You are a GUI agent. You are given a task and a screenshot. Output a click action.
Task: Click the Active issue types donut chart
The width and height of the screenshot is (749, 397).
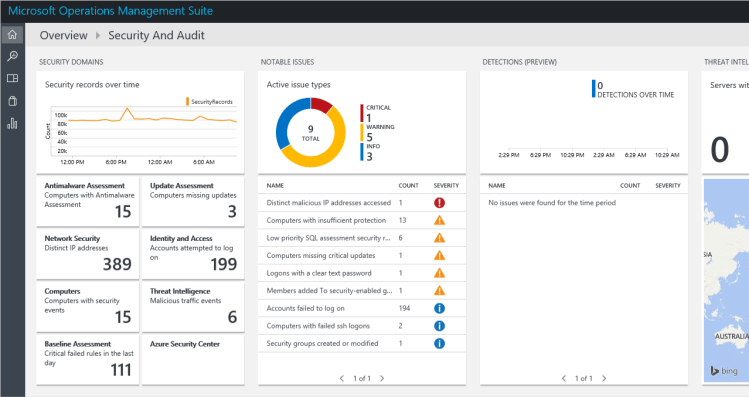310,132
